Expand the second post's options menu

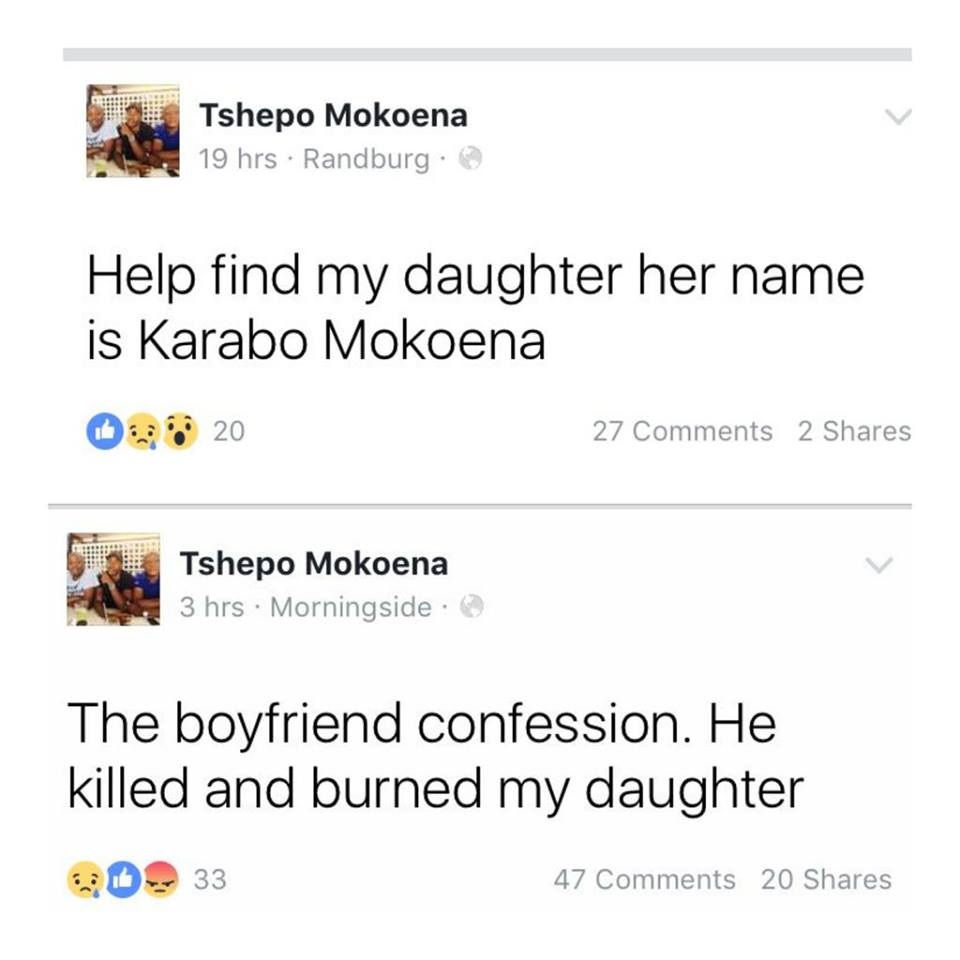coord(879,563)
